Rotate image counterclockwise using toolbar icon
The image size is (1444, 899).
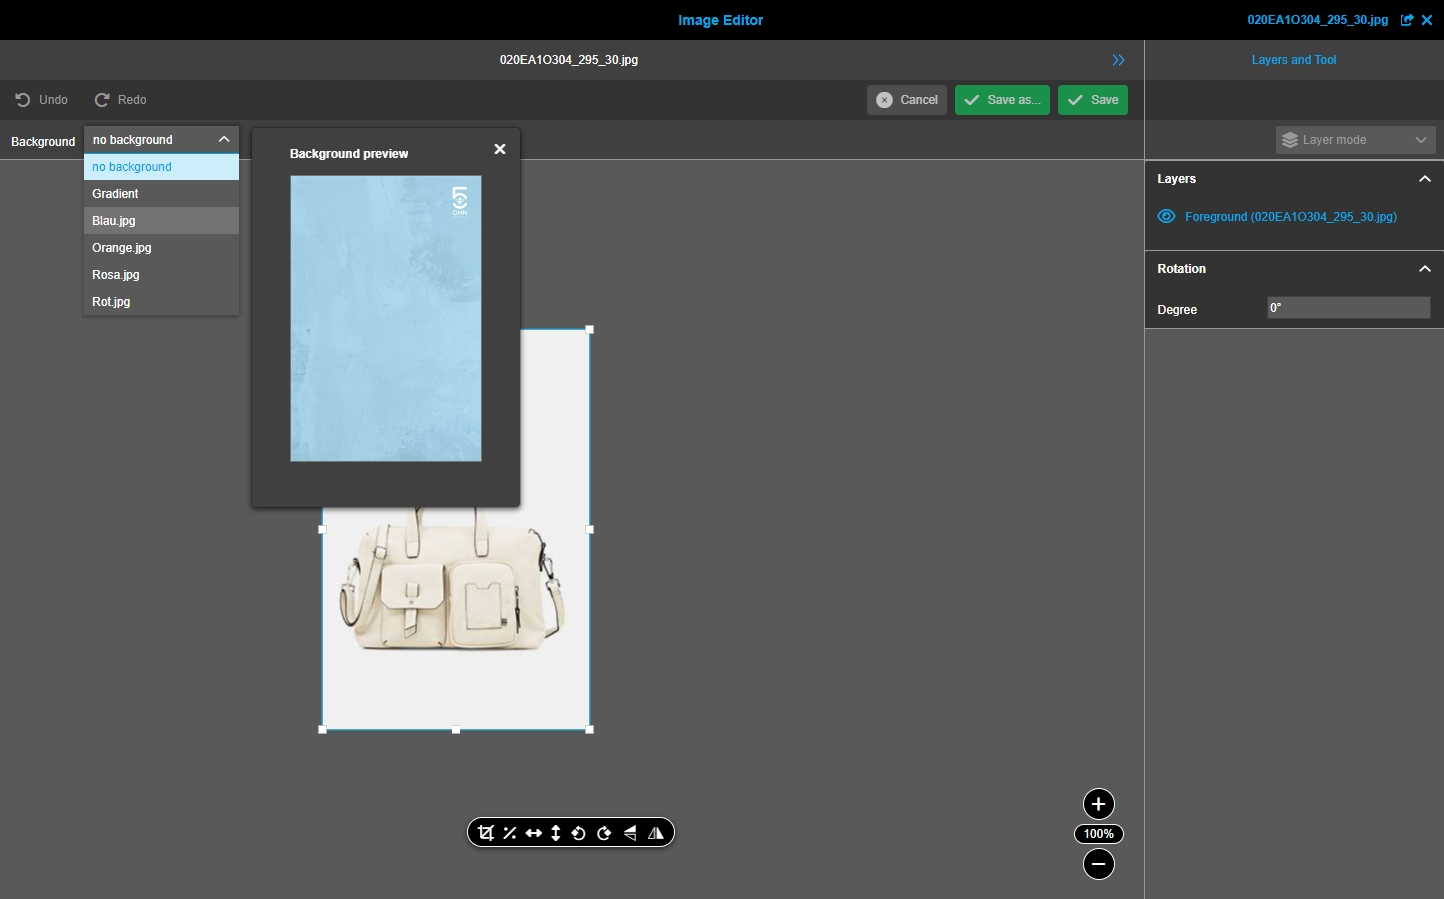point(579,833)
